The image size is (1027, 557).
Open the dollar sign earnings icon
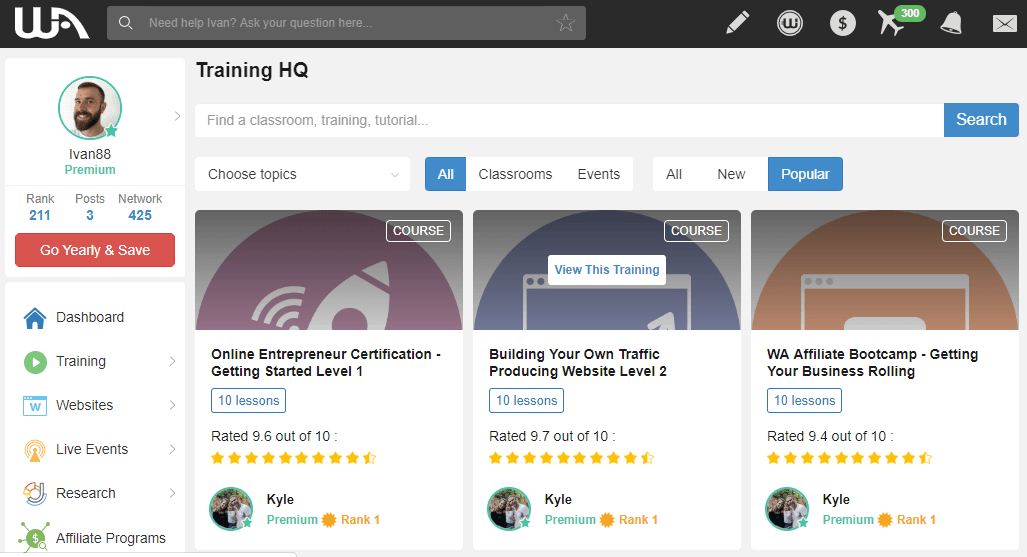[842, 24]
